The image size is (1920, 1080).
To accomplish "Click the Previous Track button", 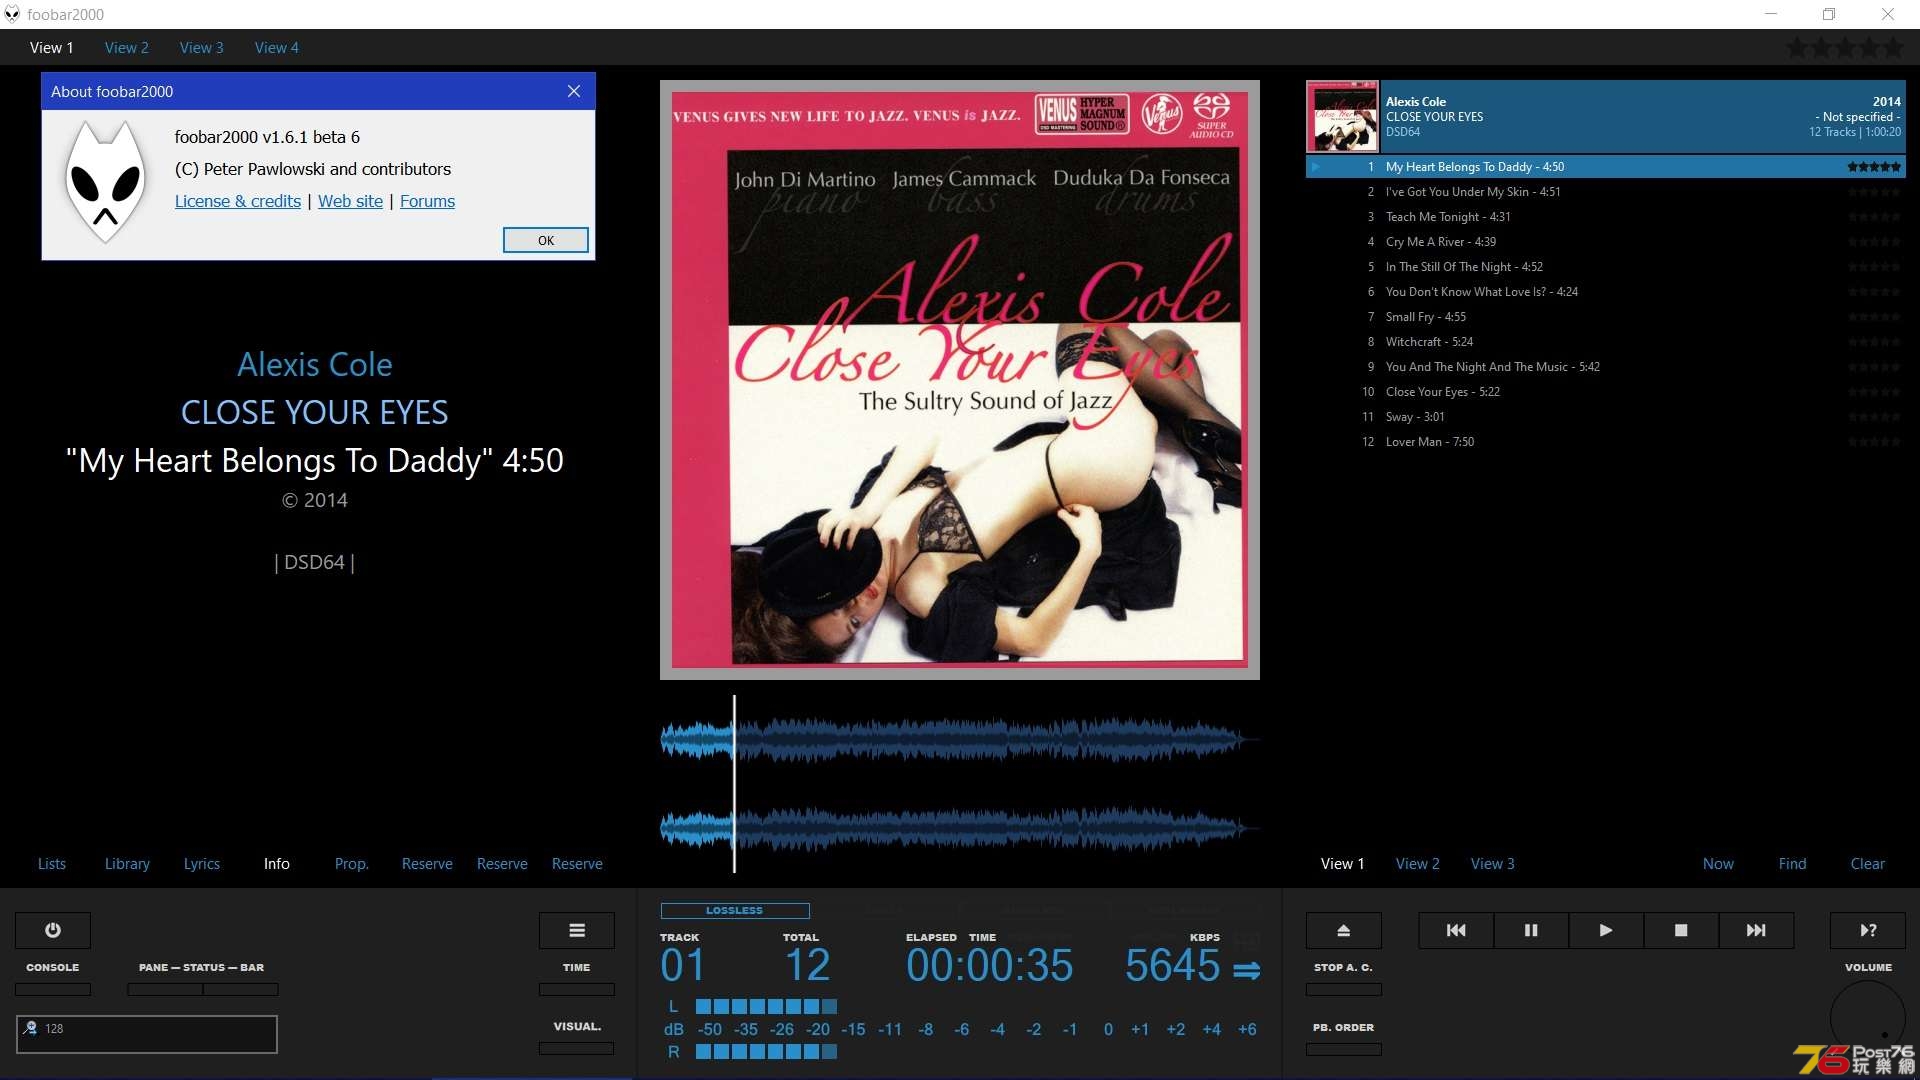I will [x=1456, y=930].
